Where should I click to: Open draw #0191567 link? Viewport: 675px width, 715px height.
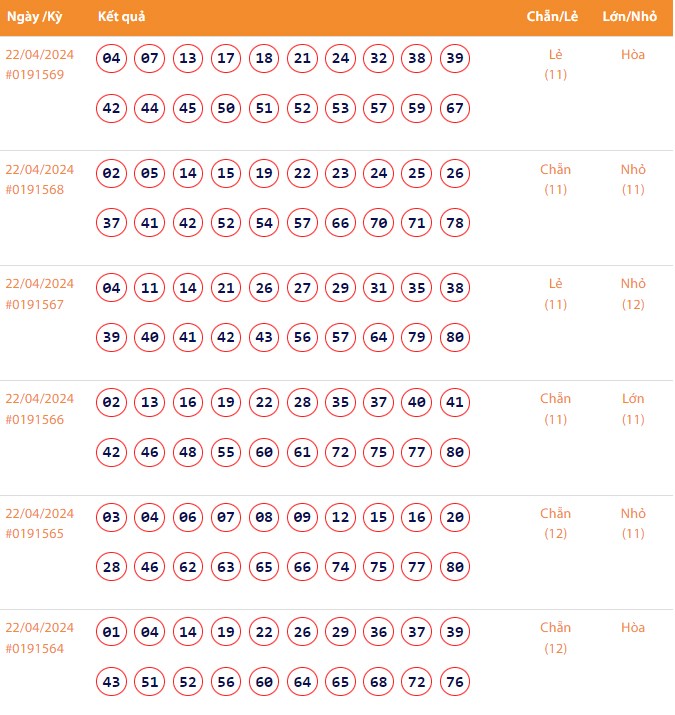click(35, 304)
